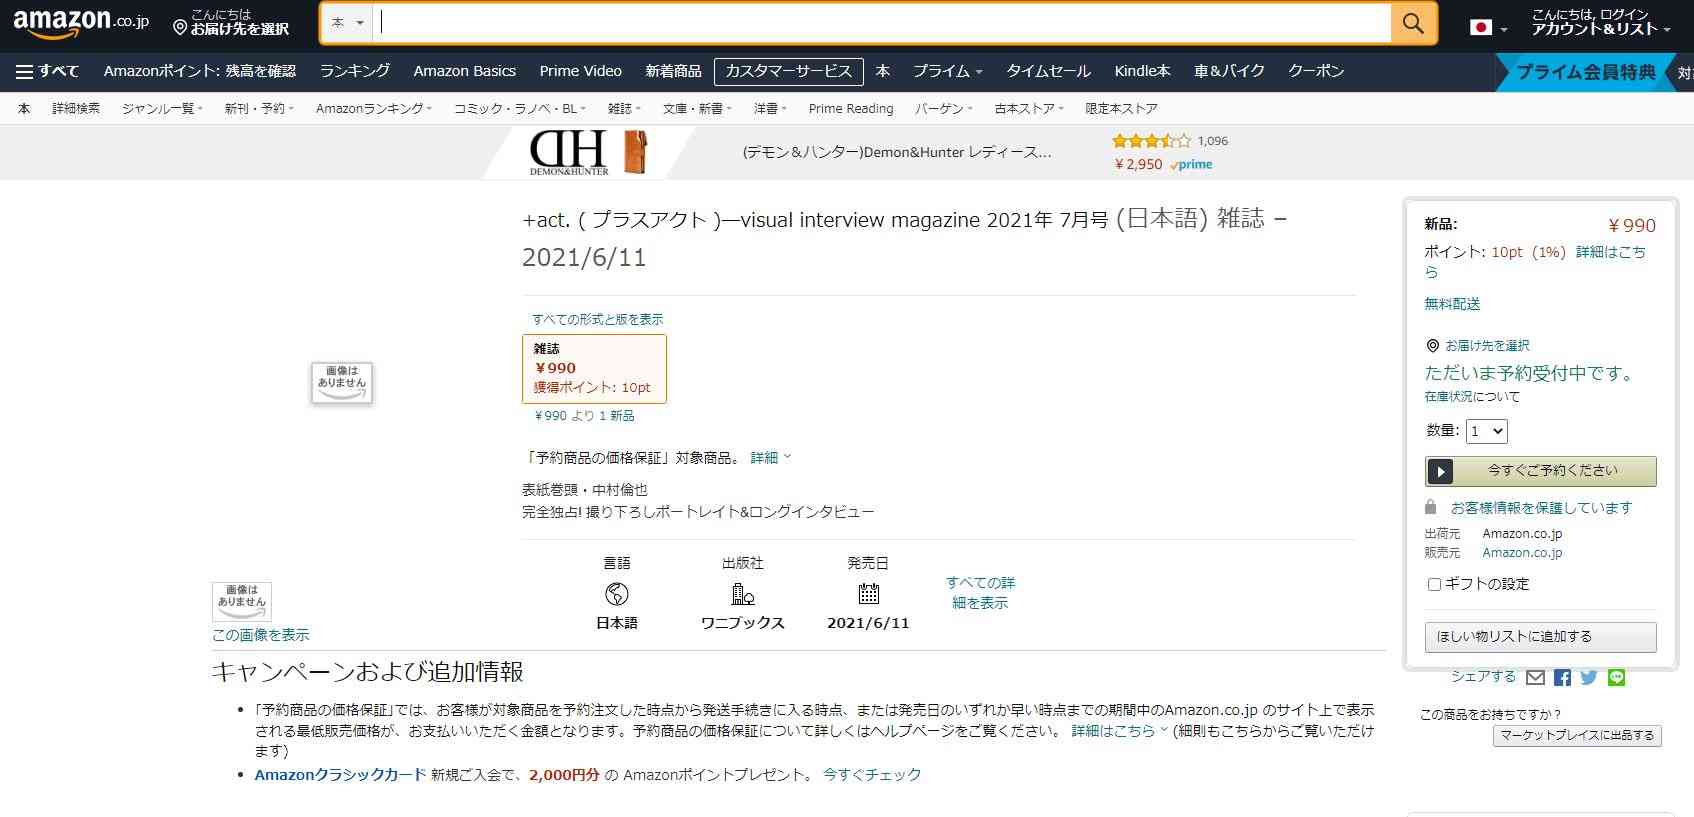
Task: Click 今すぐご予約ください pre-order button
Action: (x=1540, y=470)
